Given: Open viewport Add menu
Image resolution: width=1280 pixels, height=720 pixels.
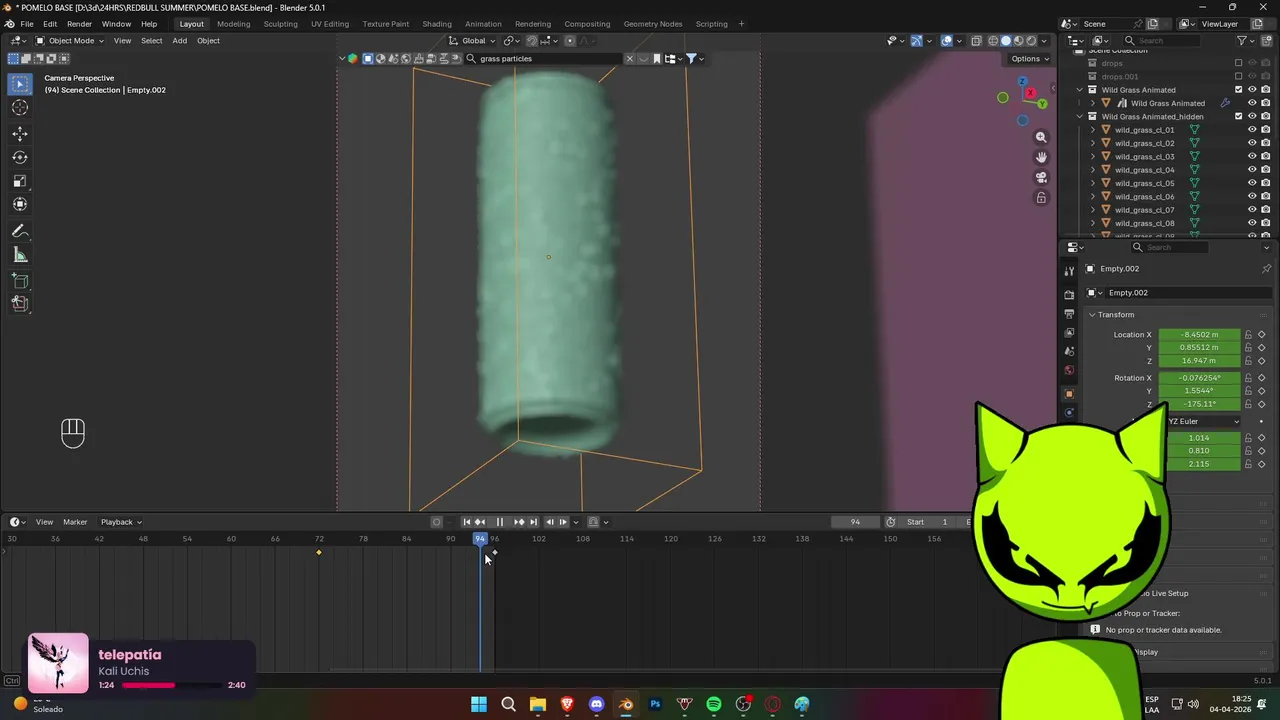Looking at the screenshot, I should [179, 41].
